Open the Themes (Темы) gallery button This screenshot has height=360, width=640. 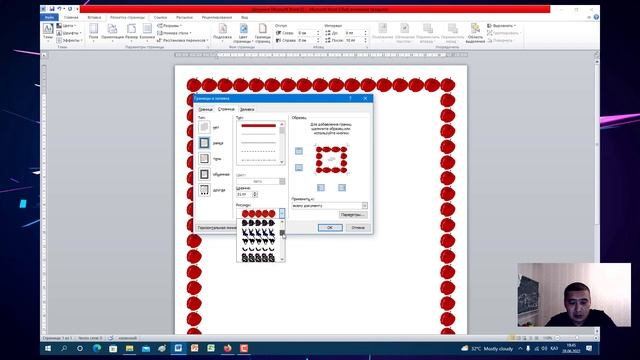tap(48, 32)
